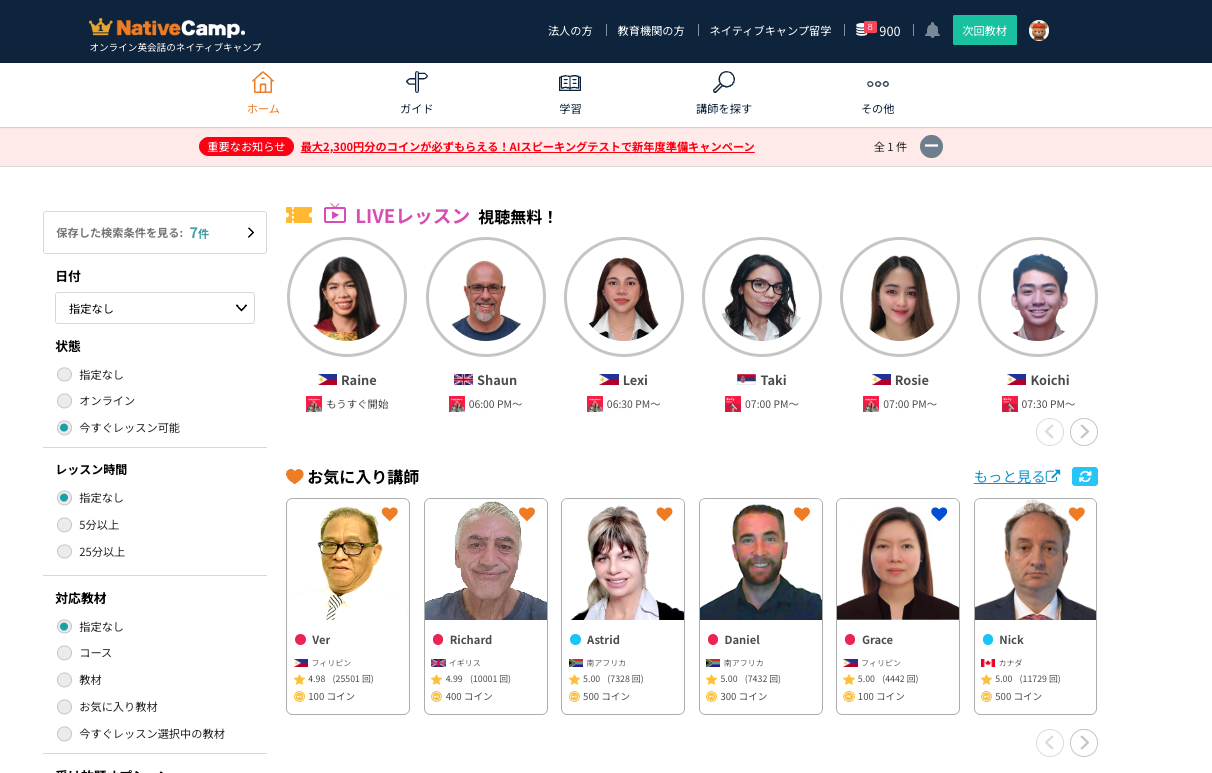1212x773 pixels.
Task: Collapse the announcement bar with minus icon
Action: click(x=931, y=147)
